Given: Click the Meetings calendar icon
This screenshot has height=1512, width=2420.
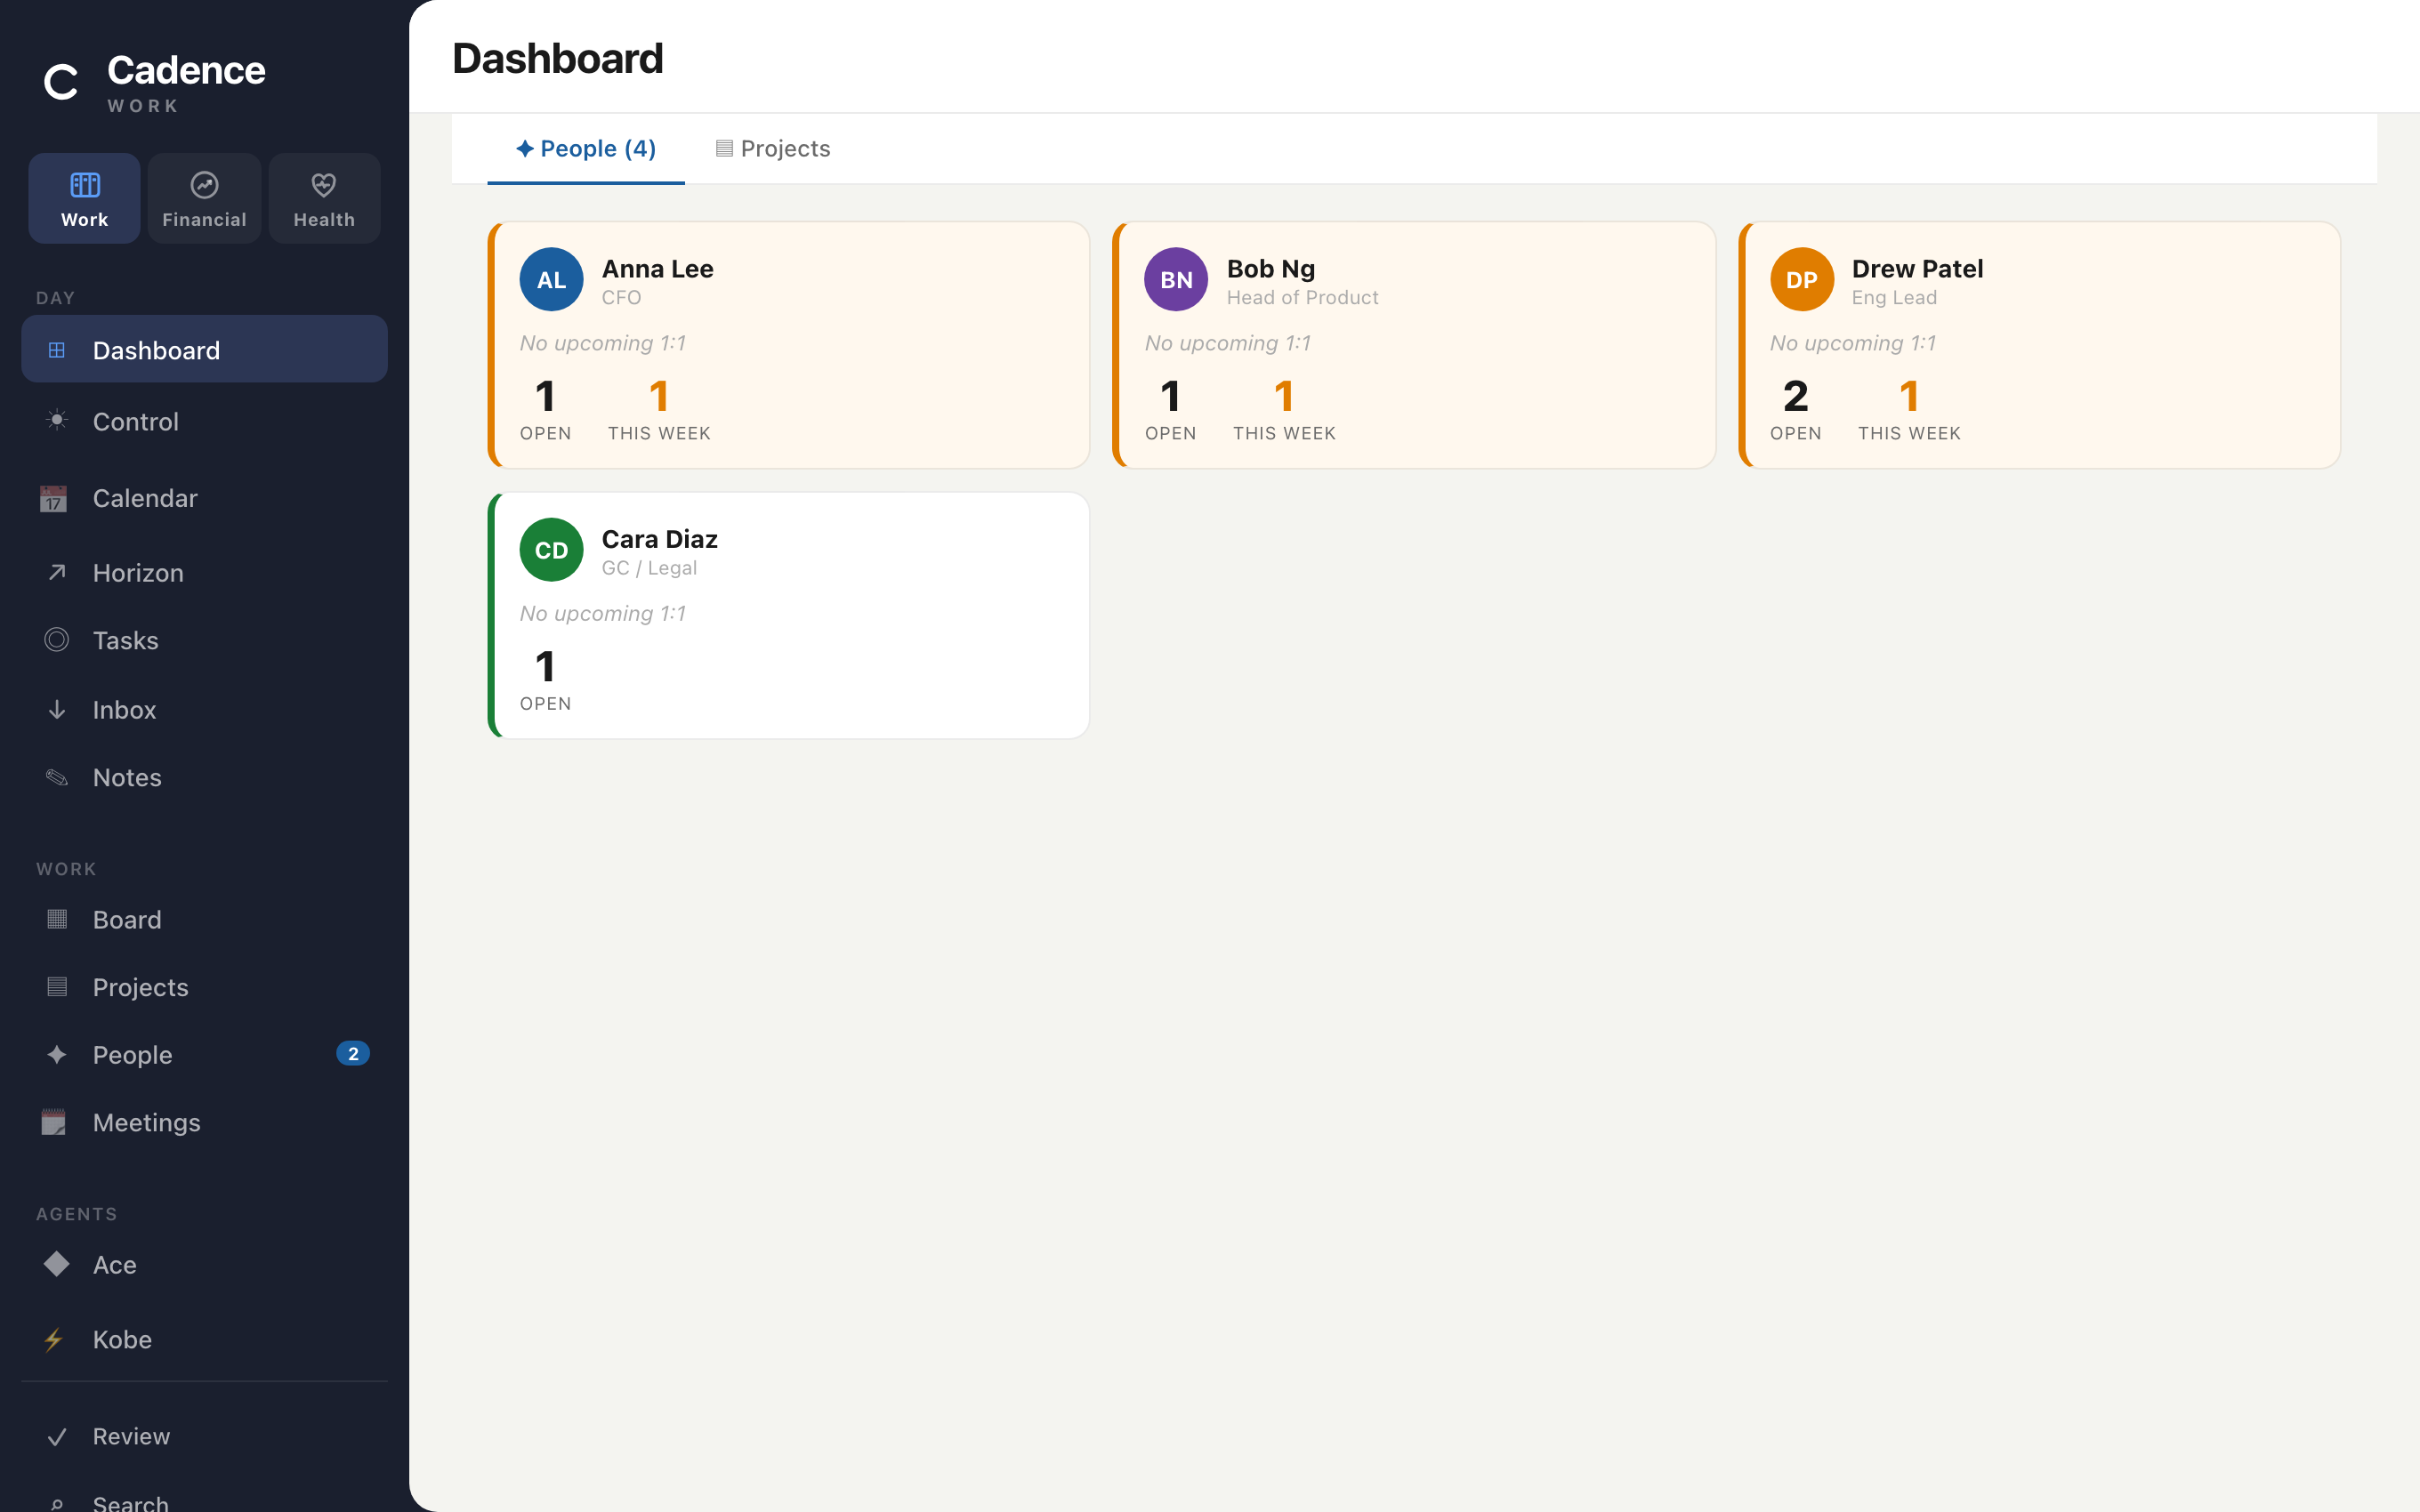Looking at the screenshot, I should (x=54, y=1122).
